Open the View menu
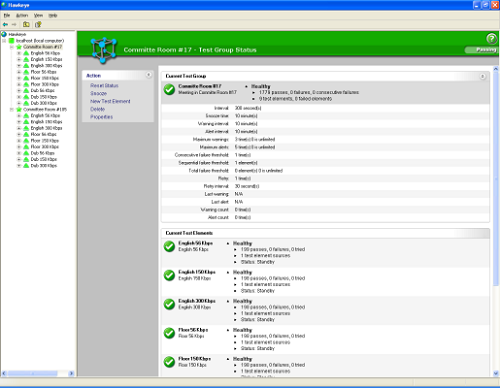Viewport: 500px width, 388px height. coord(38,15)
